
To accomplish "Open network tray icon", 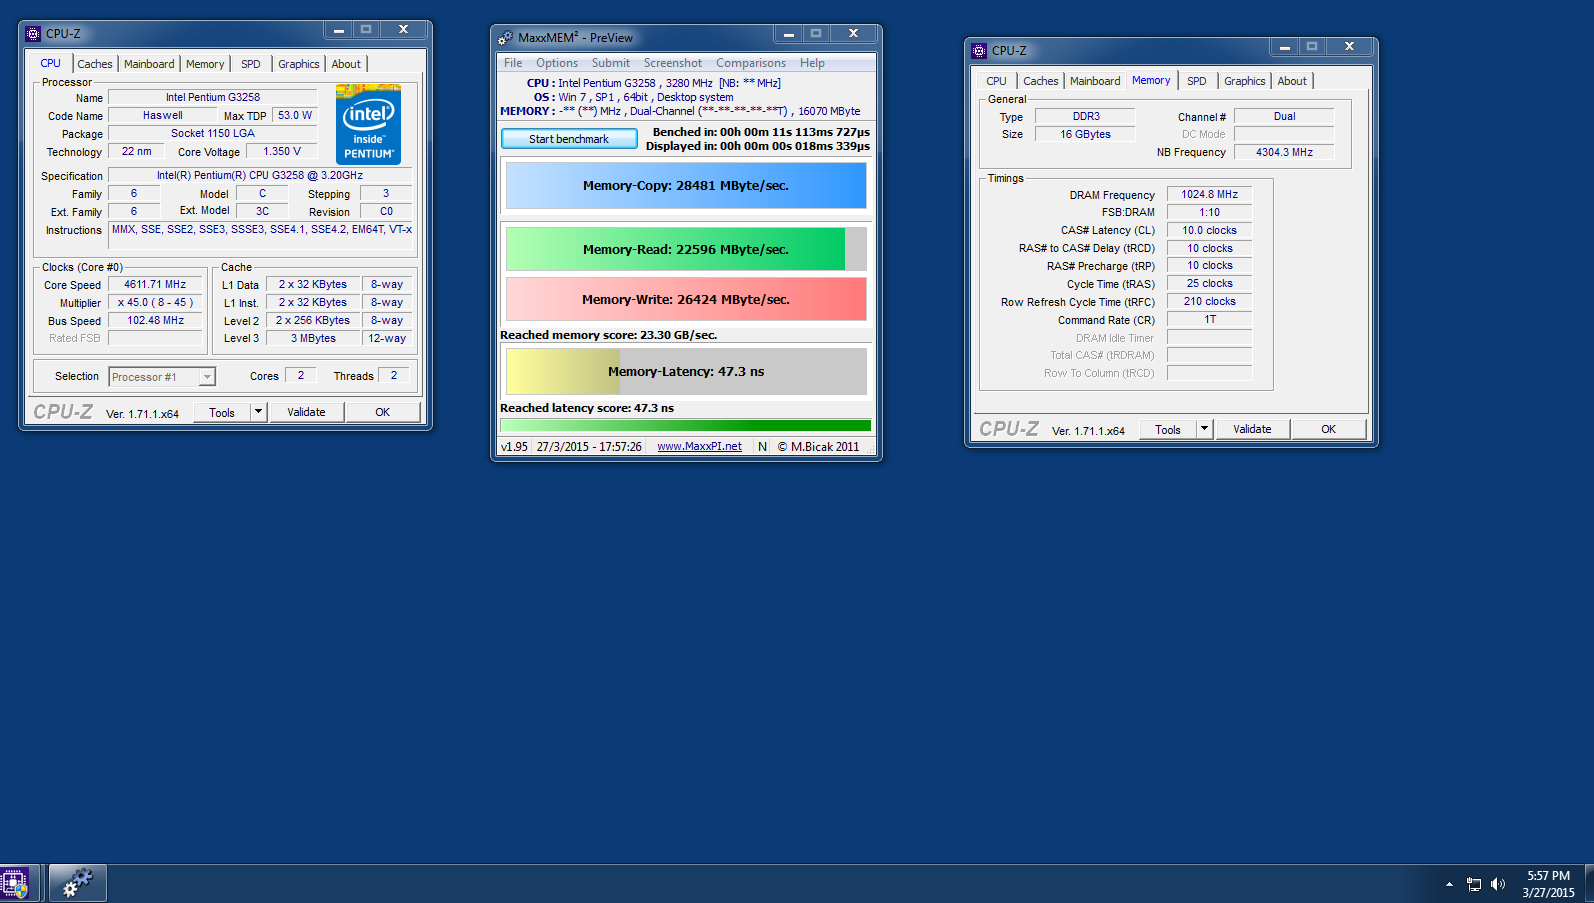I will [x=1474, y=884].
